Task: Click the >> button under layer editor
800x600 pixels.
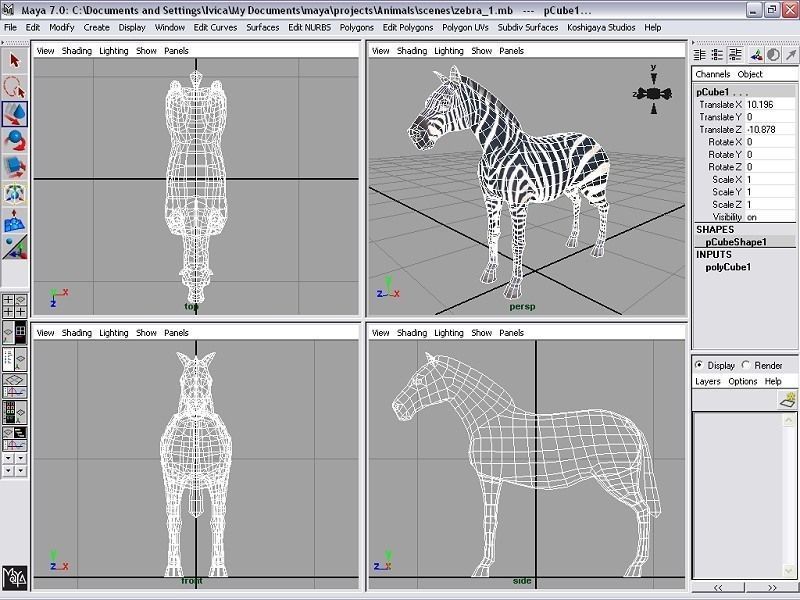Action: (x=771, y=587)
